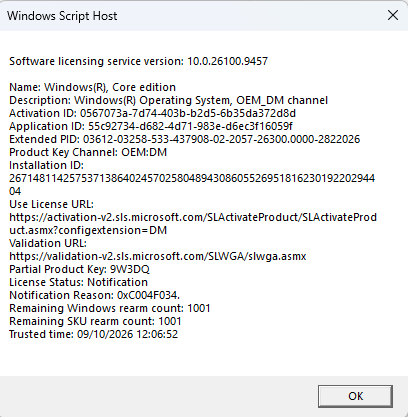Click 'Notification Reason: 0xC004F034.' text
Screen dimensions: 408x417
[x=94, y=295]
